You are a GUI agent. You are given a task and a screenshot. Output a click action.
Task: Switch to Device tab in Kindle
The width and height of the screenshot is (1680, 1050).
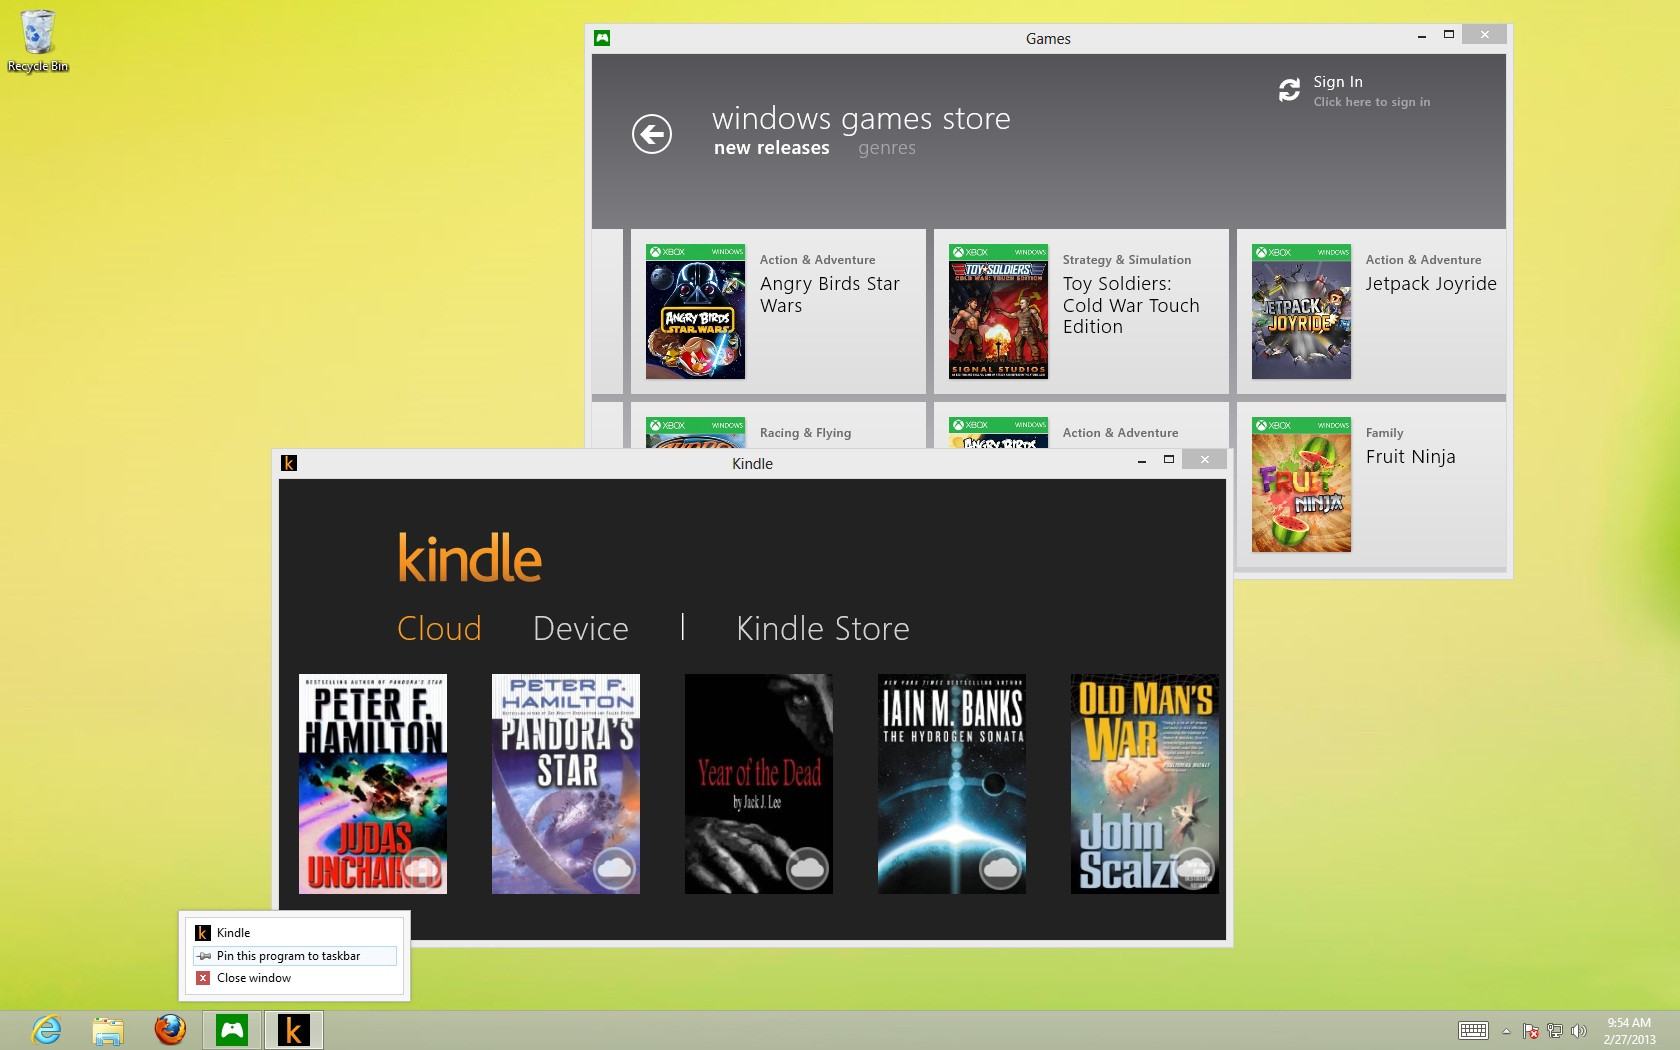point(581,628)
